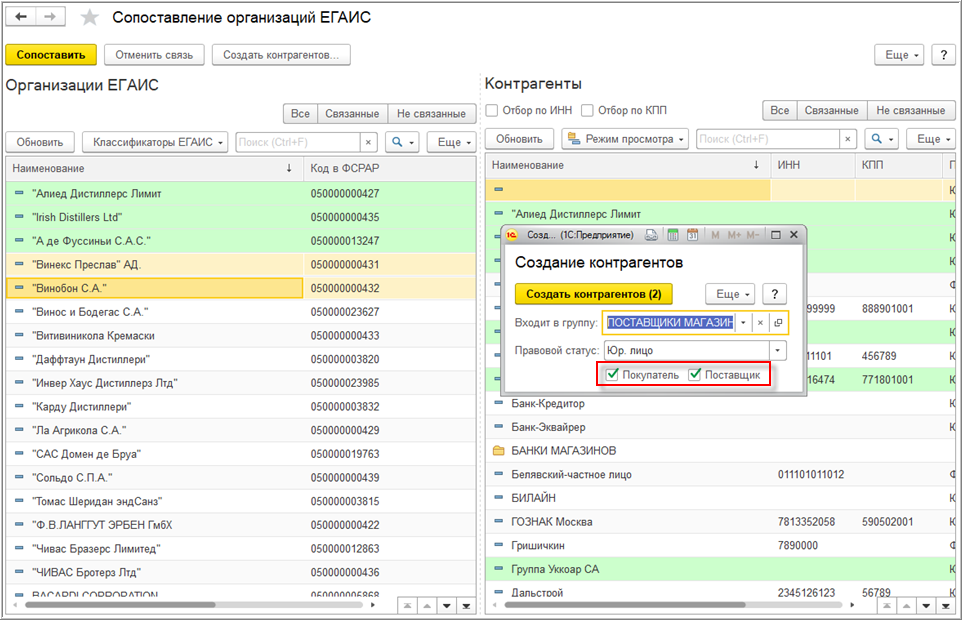Image resolution: width=962 pixels, height=620 pixels.
Task: Click the M memory button in dialog title bar
Action: pos(715,235)
